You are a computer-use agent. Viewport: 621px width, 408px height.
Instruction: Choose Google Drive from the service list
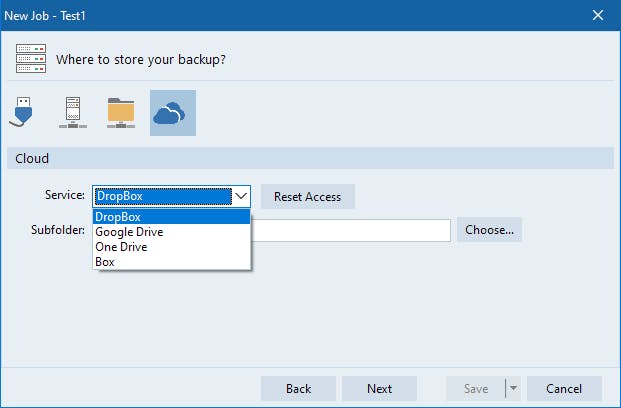171,232
